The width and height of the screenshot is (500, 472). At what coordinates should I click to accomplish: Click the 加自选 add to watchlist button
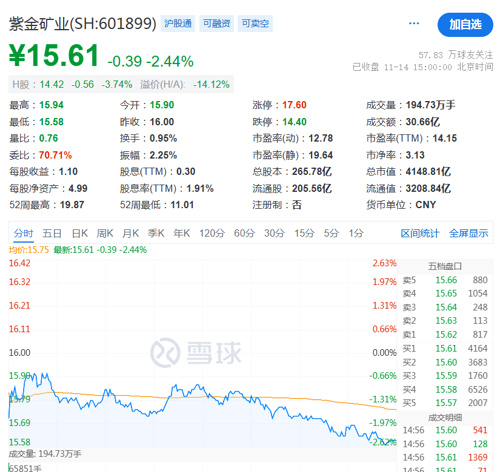tap(465, 25)
